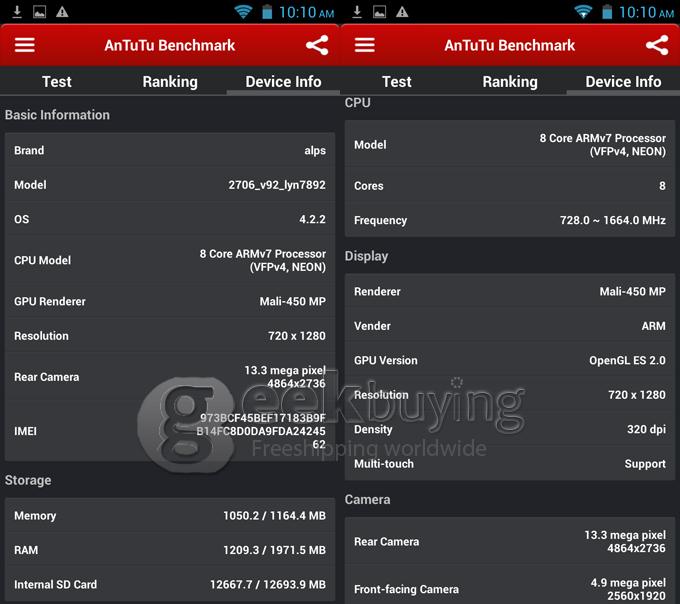Viewport: 680px width, 604px height.
Task: Select OS row showing 4.2.2
Action: click(170, 219)
